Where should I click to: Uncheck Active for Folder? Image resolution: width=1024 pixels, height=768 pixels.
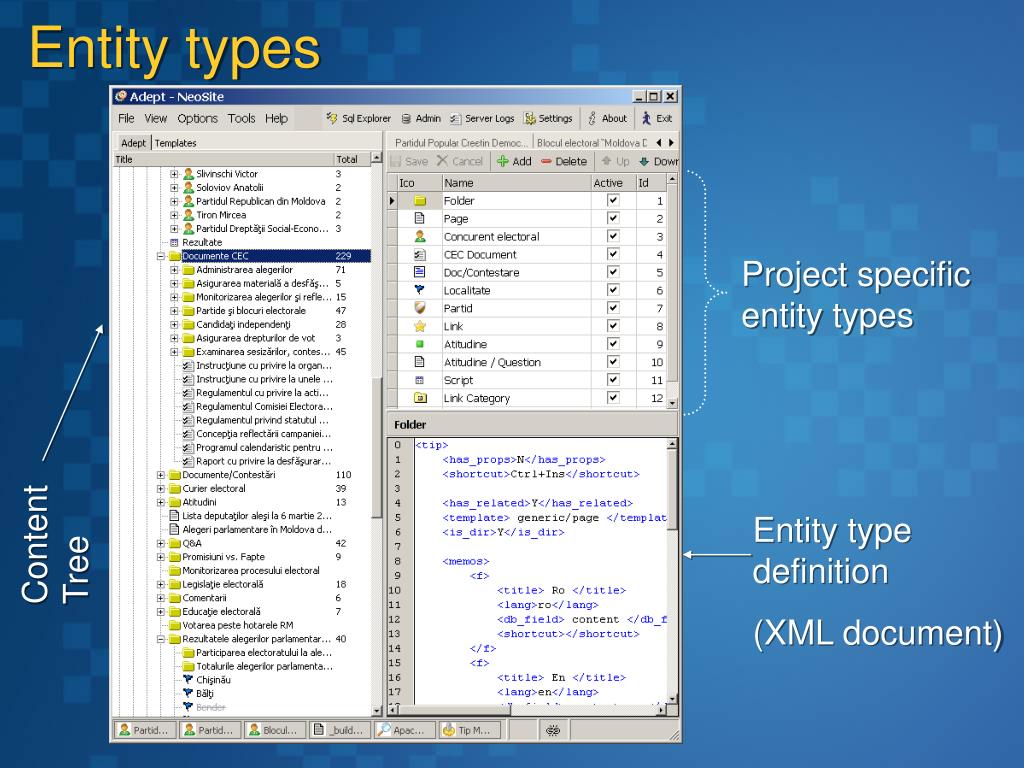pos(613,200)
